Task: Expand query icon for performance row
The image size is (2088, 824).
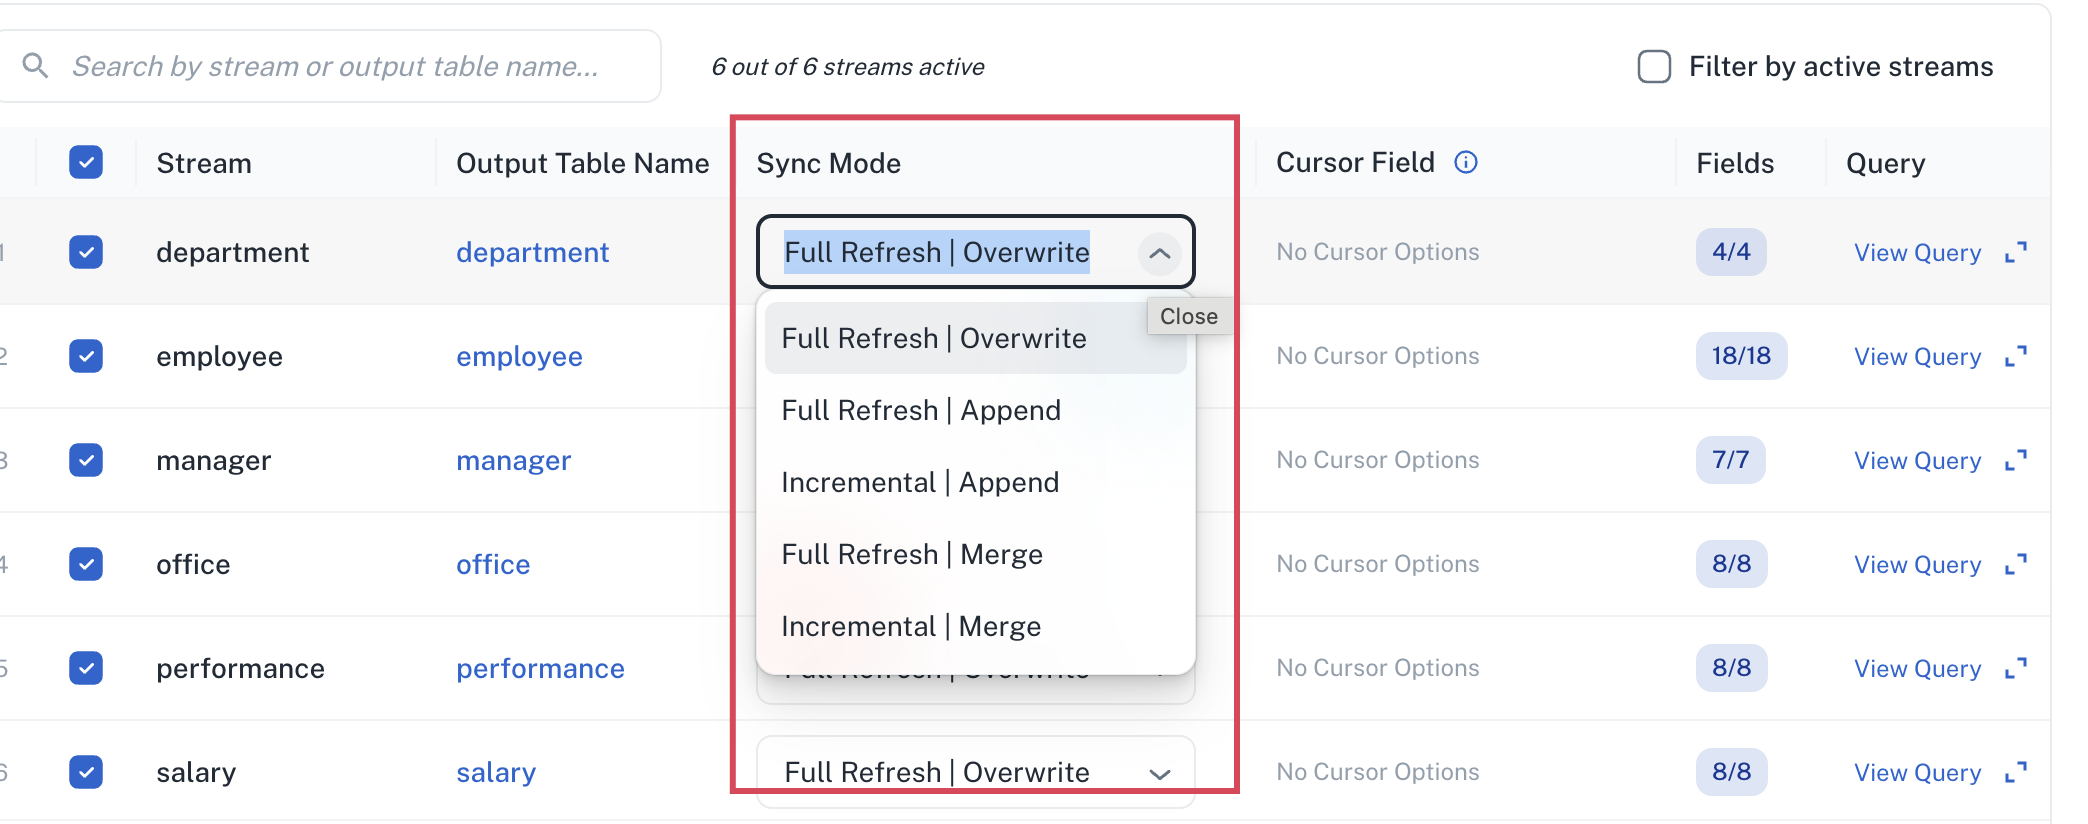Action: point(2016,668)
